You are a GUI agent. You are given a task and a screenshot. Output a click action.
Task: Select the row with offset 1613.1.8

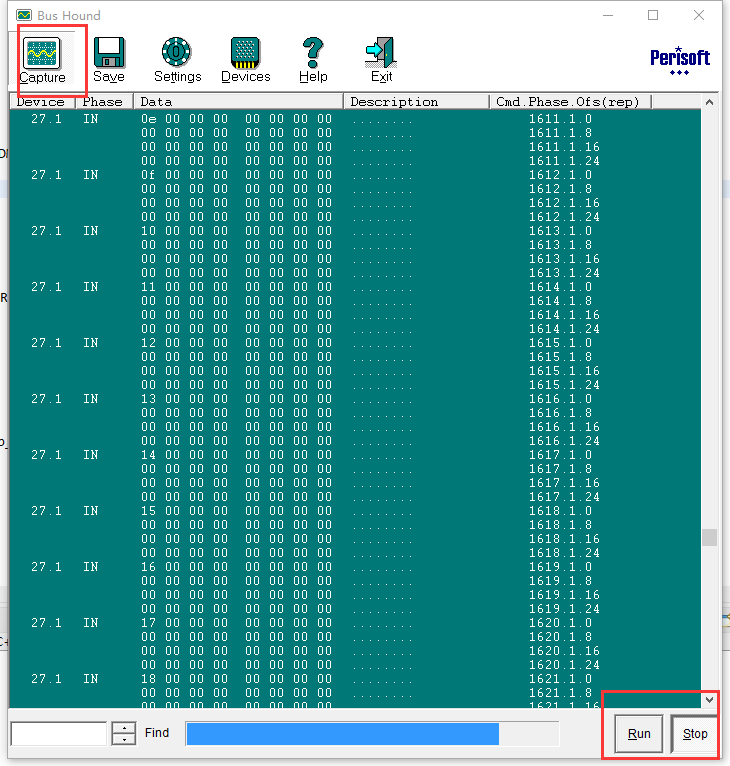point(355,245)
